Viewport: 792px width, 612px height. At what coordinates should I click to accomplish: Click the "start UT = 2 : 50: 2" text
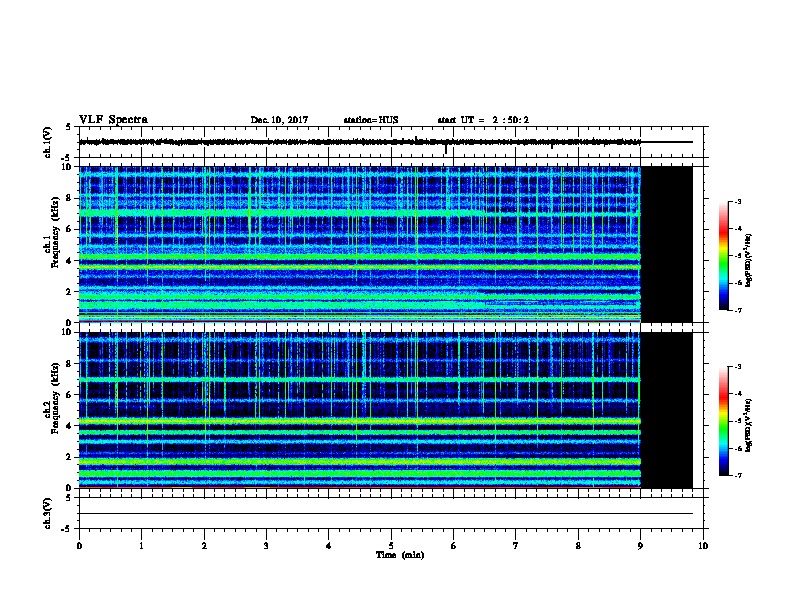coord(483,120)
